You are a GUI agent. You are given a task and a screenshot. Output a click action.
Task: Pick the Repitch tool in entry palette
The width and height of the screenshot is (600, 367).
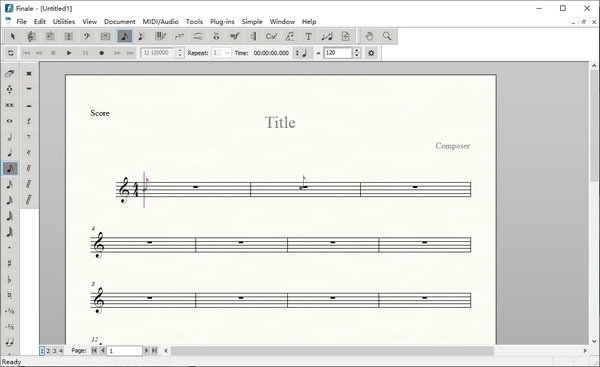[10, 89]
